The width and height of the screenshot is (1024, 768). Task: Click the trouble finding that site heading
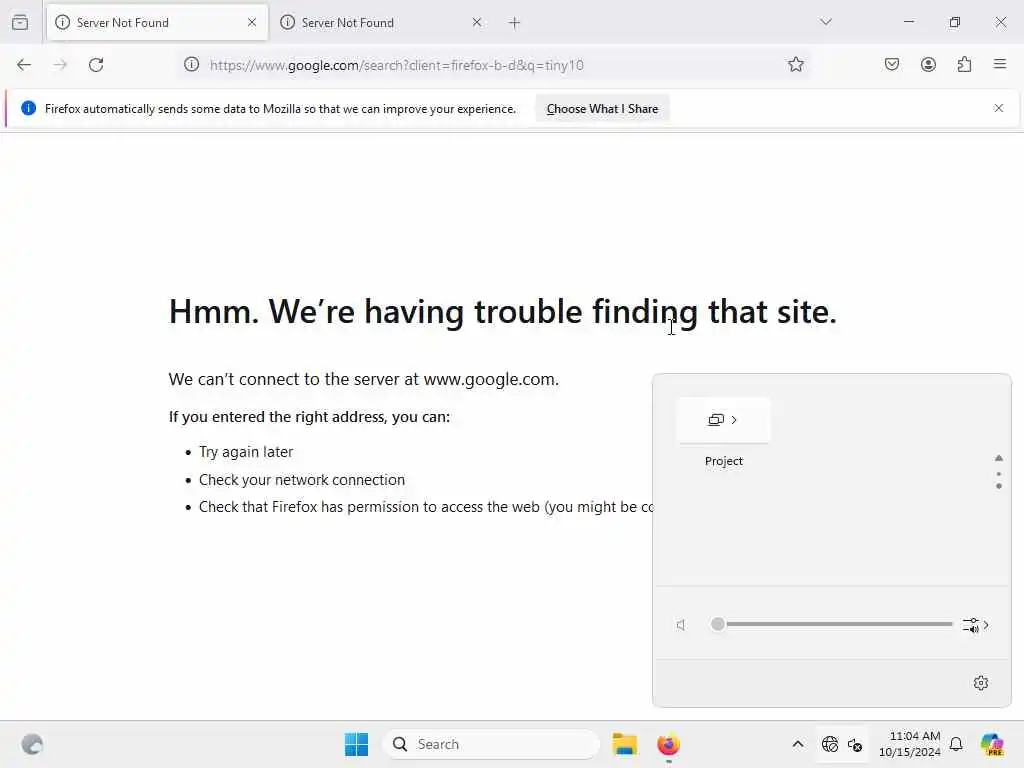[503, 312]
